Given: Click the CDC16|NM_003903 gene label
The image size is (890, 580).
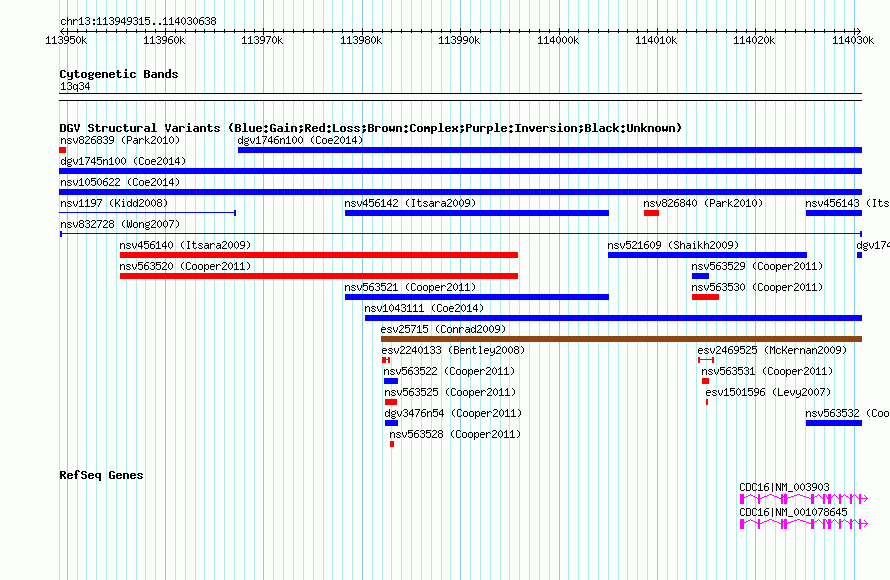Looking at the screenshot, I should [784, 487].
